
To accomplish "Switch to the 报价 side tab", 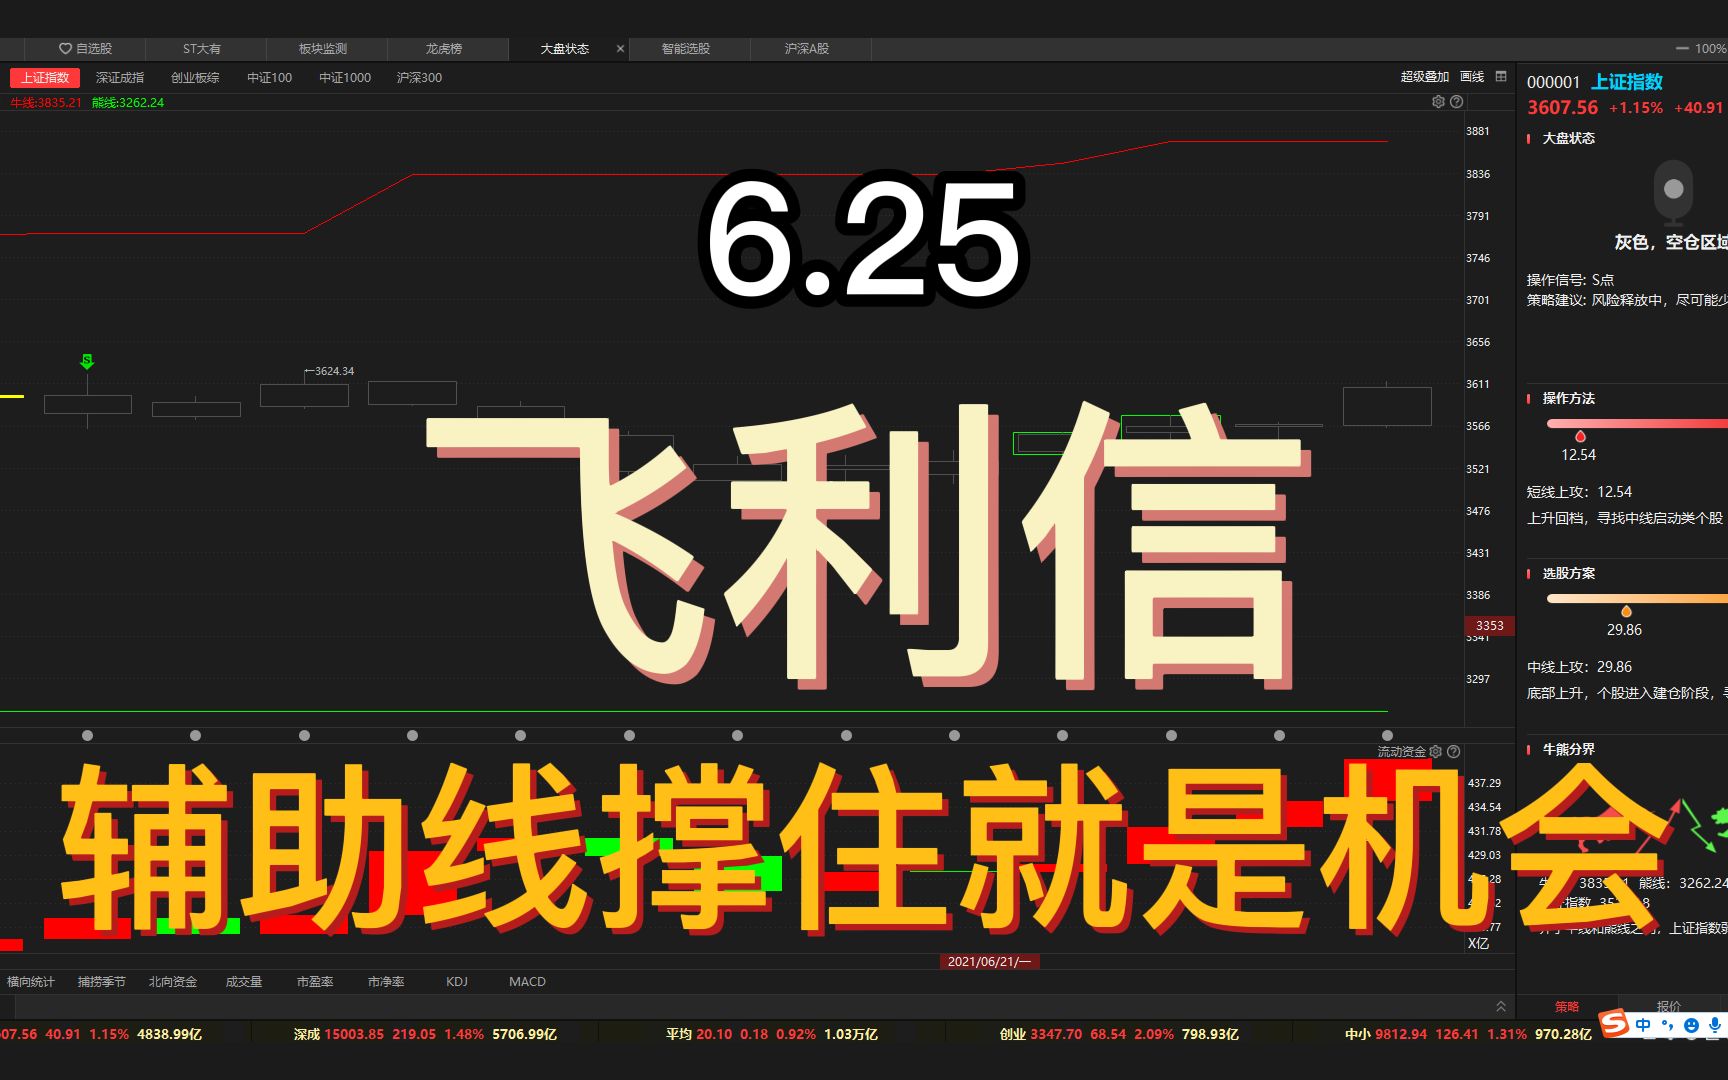I will [x=1669, y=1006].
